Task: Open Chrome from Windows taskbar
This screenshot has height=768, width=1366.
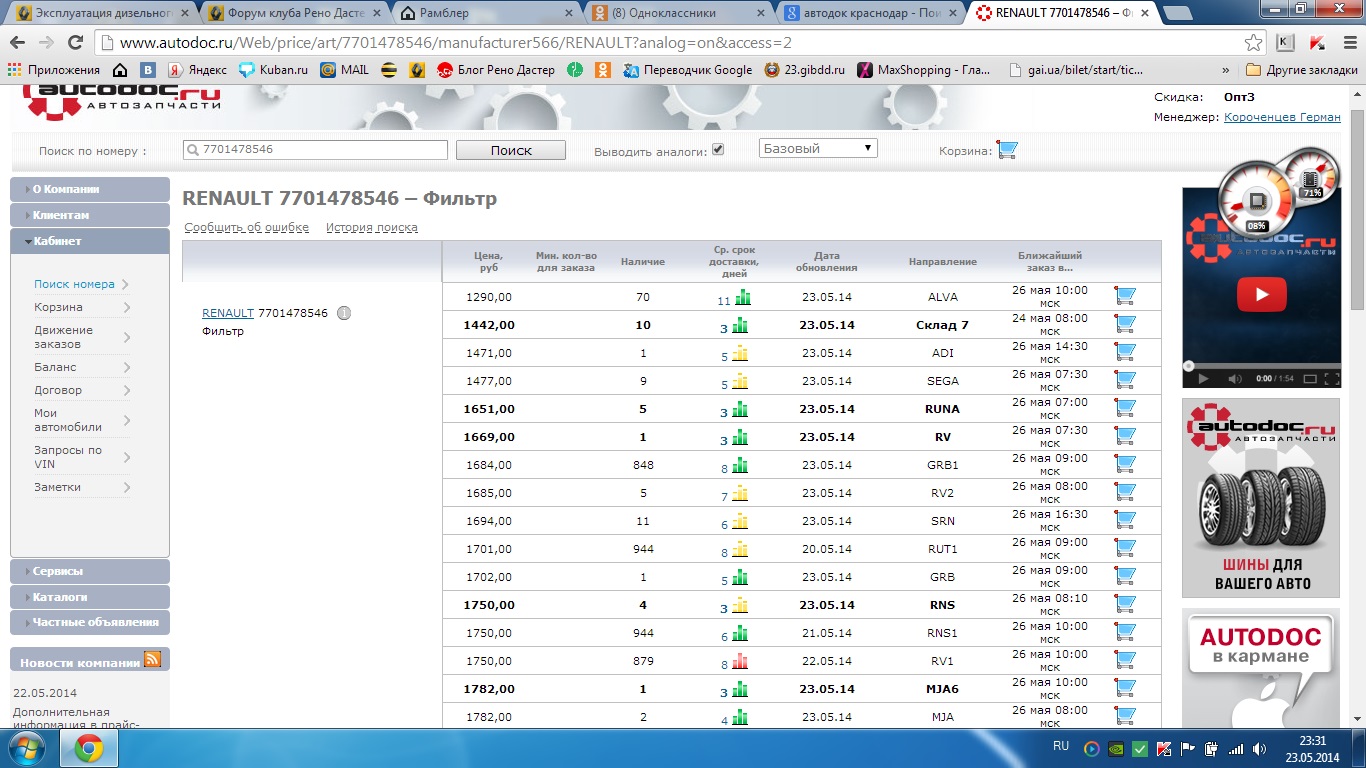Action: [x=89, y=748]
